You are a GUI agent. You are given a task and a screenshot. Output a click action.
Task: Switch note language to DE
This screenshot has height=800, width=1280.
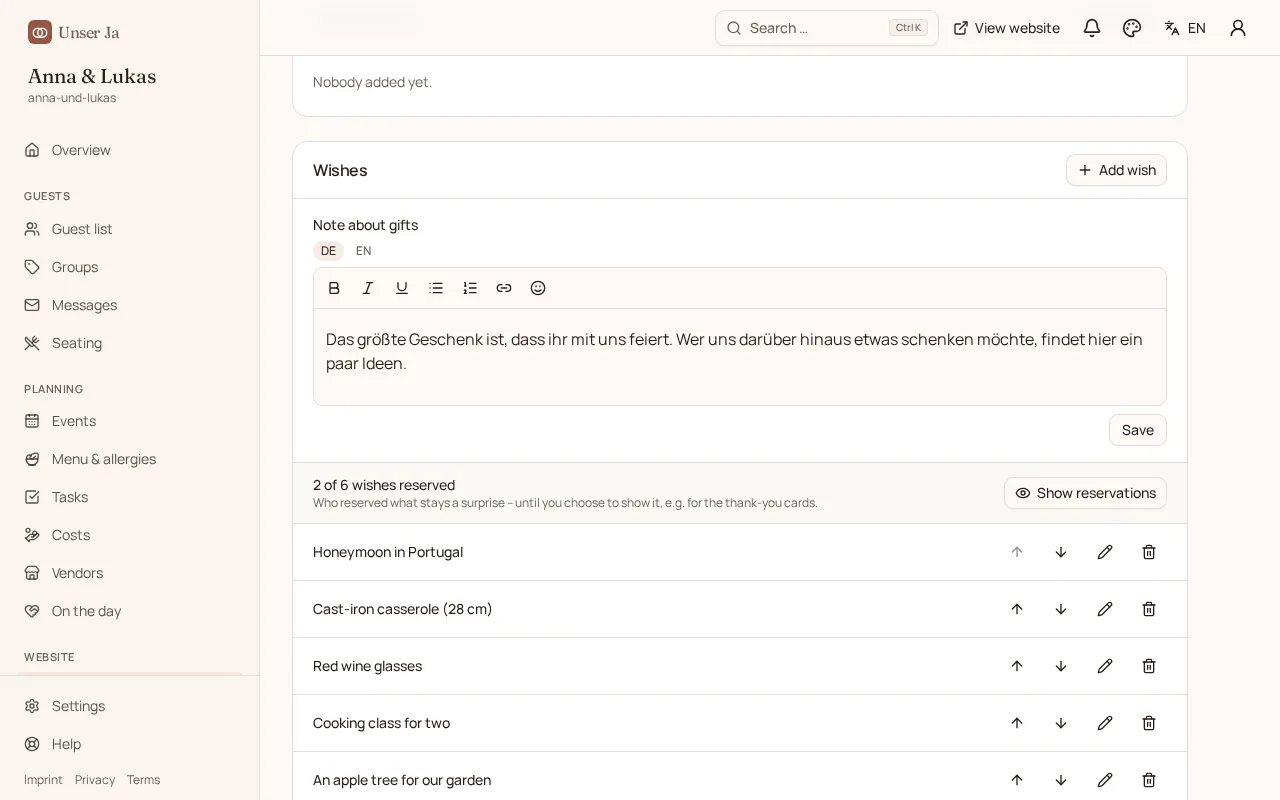pos(328,251)
